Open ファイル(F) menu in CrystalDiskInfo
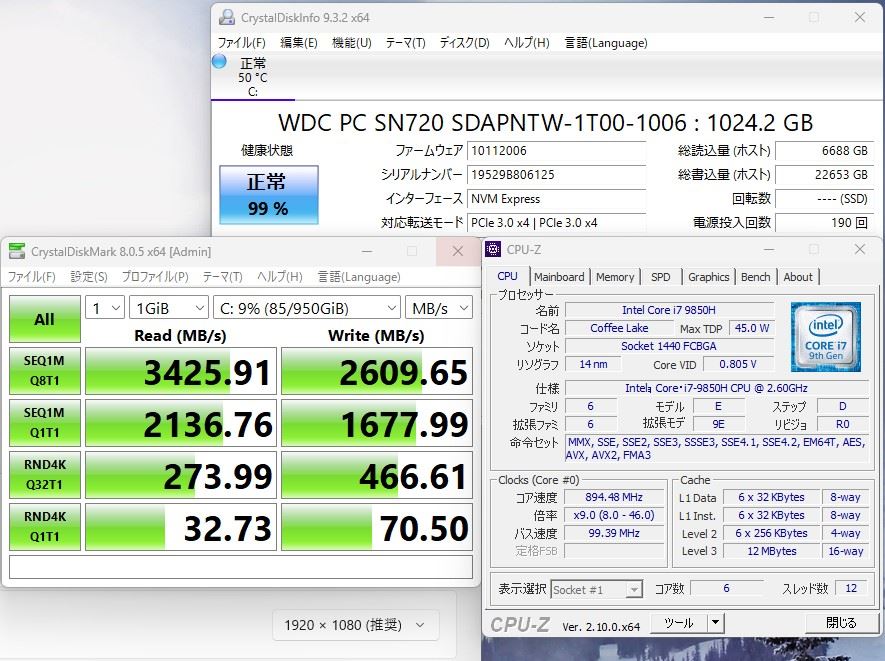 coord(242,43)
